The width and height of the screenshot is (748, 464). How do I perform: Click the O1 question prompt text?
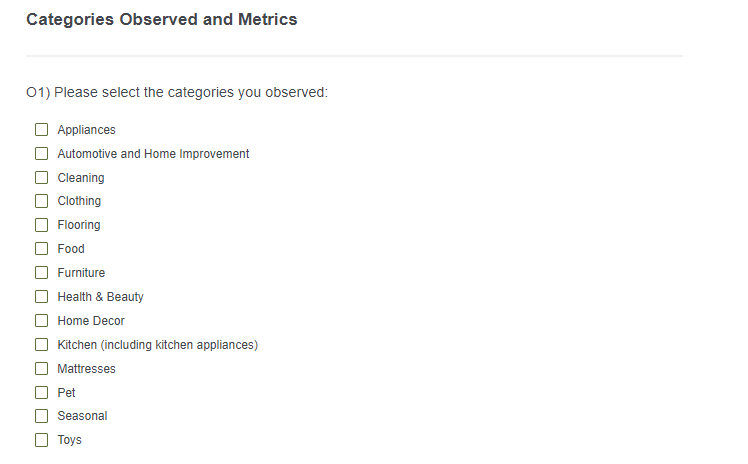click(177, 93)
